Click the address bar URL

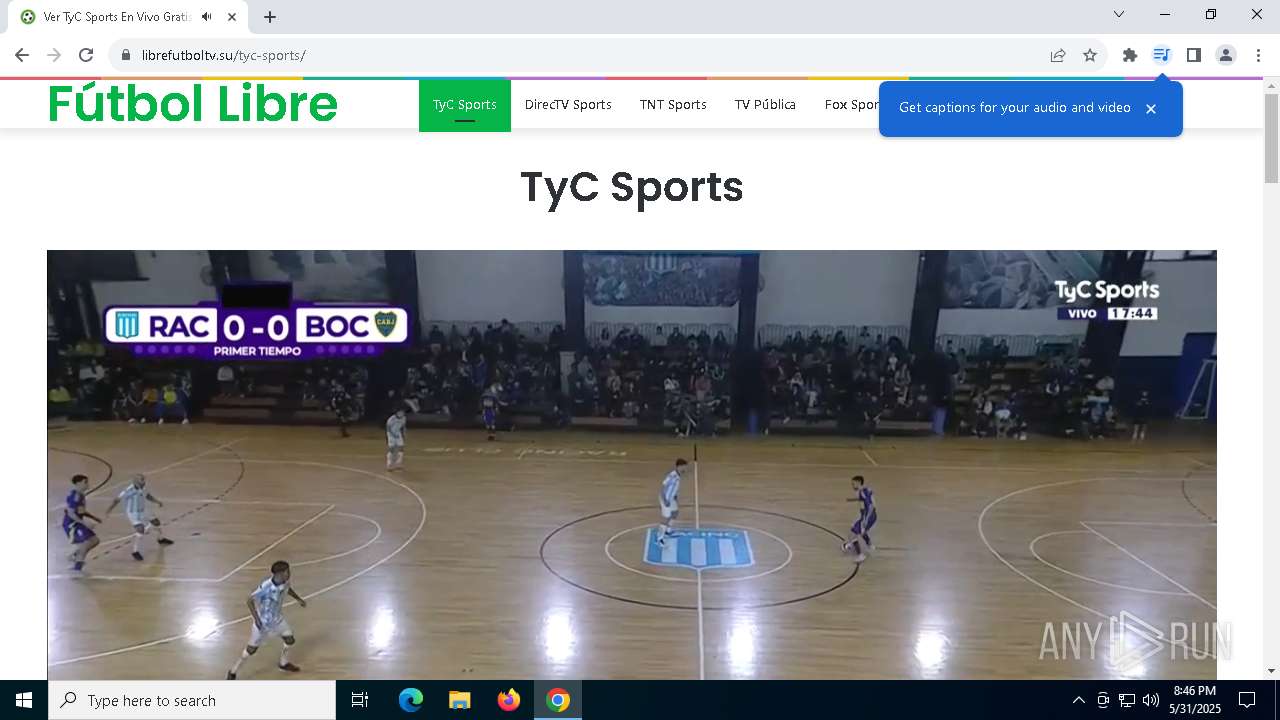[224, 55]
